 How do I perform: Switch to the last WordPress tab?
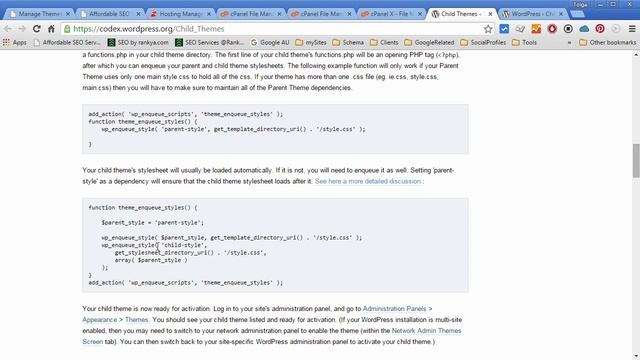(x=532, y=14)
